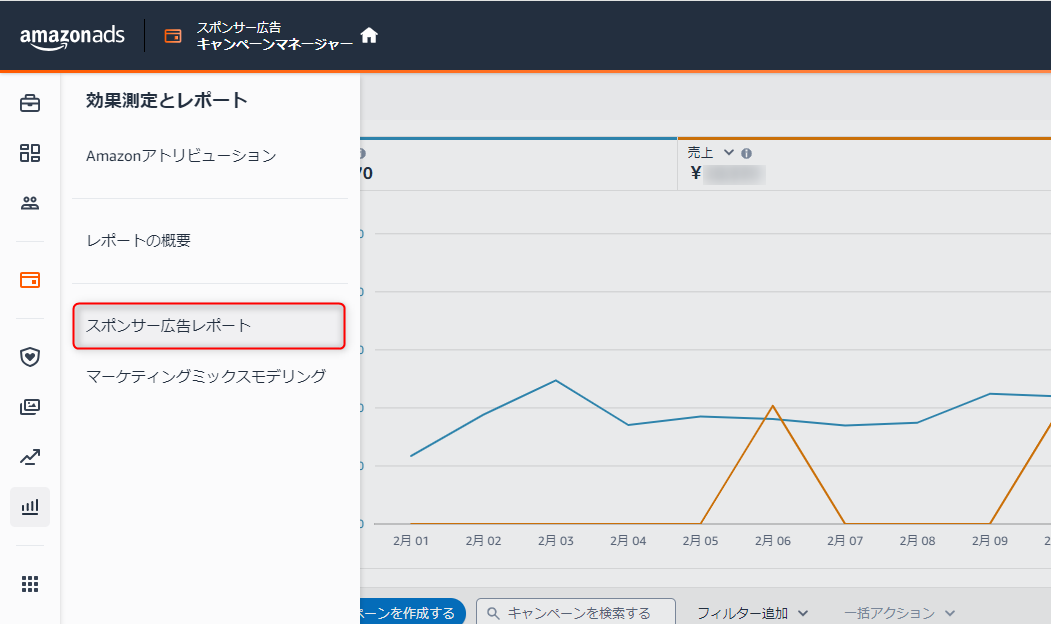Expand the 売上 metric dropdown
This screenshot has height=624, width=1051.
(x=729, y=153)
